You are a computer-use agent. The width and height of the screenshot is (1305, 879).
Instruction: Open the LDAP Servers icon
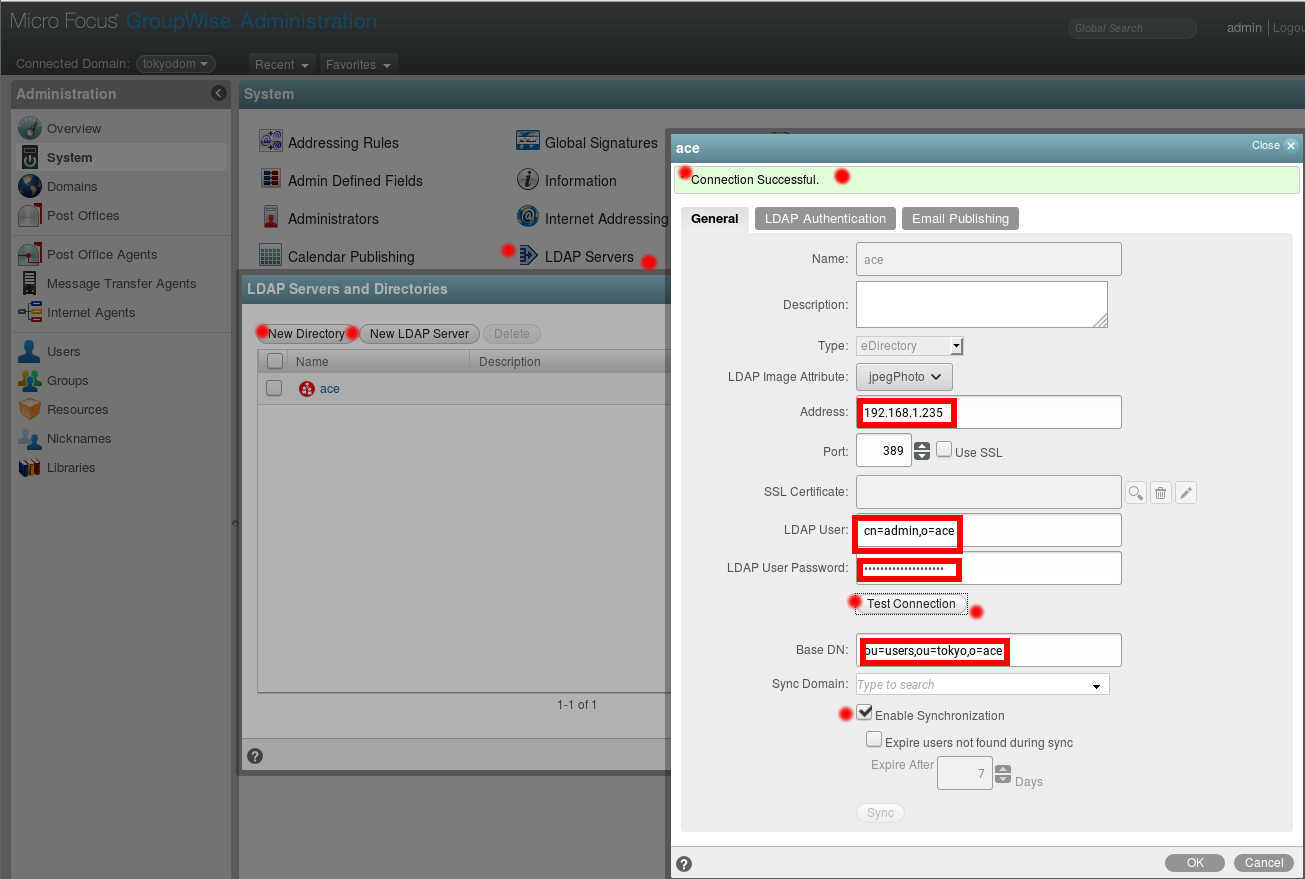(528, 256)
